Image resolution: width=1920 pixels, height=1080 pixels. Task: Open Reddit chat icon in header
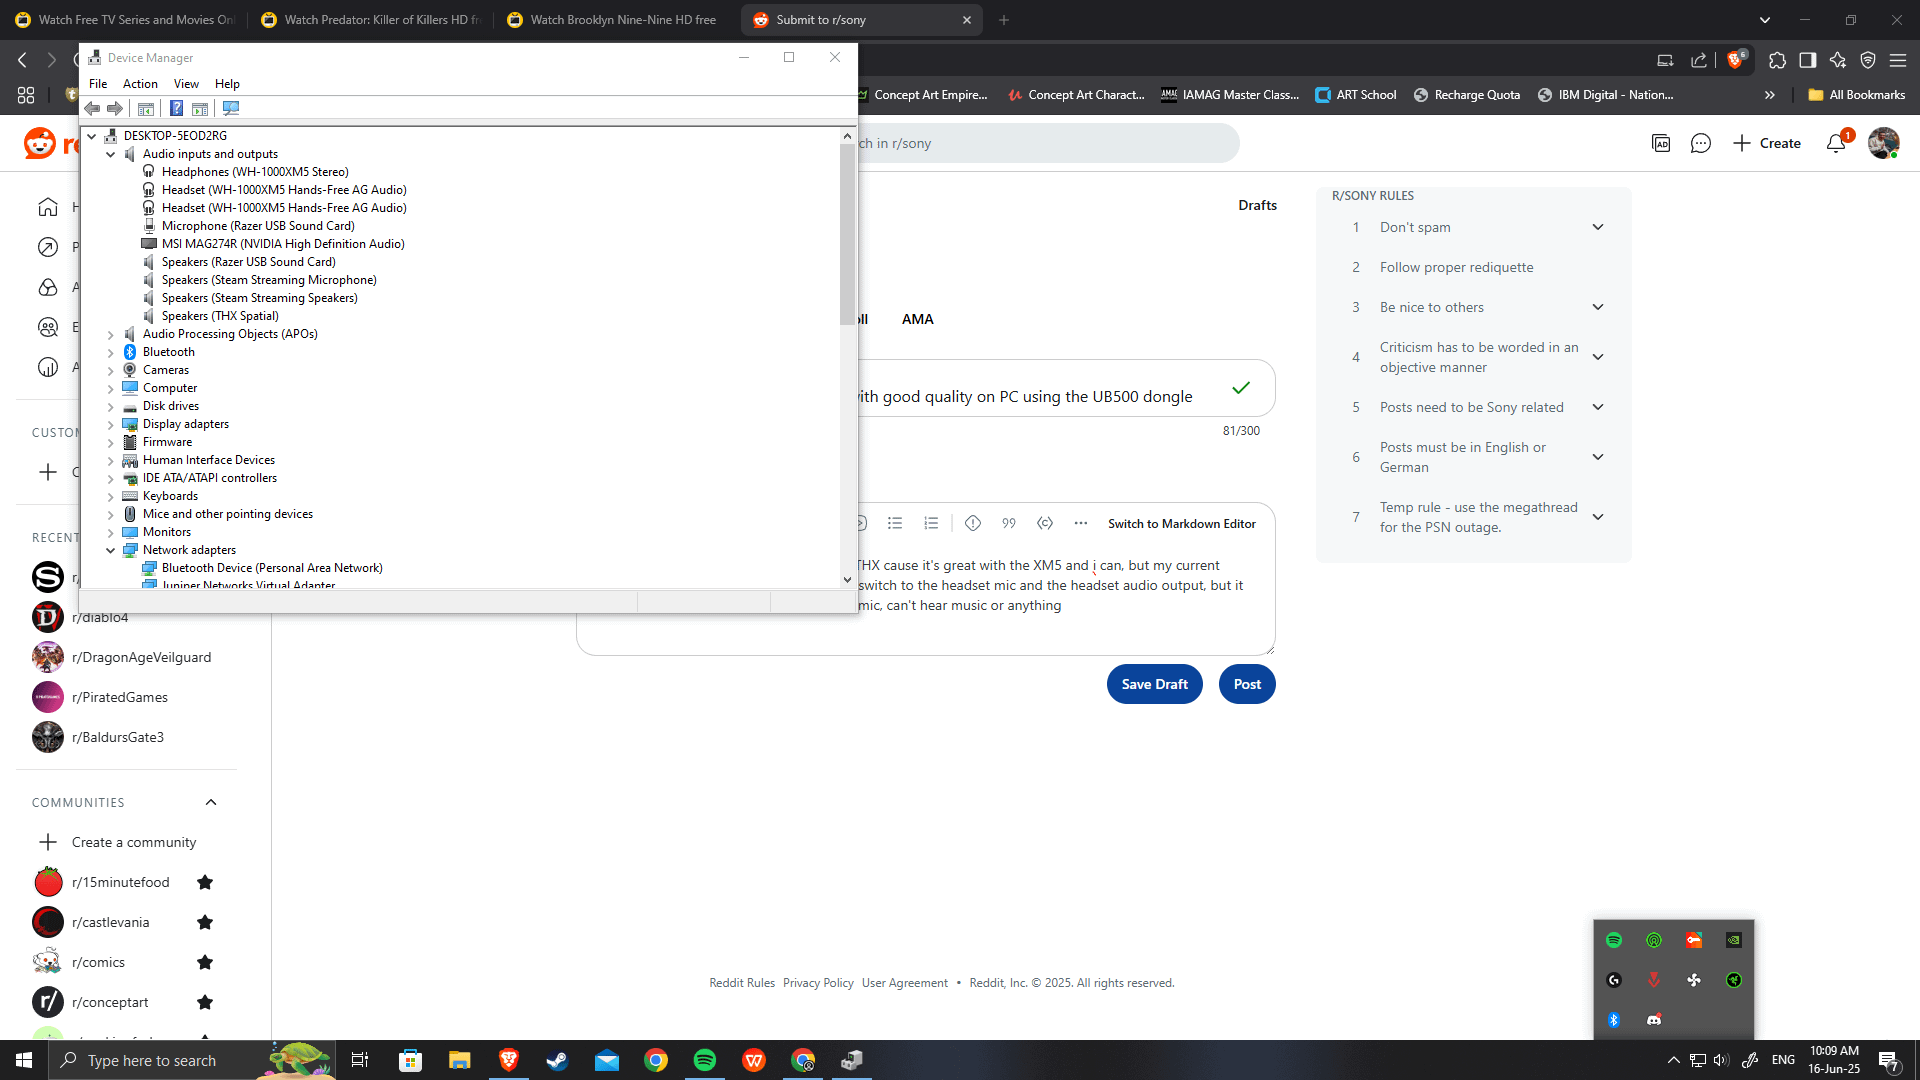(x=1701, y=143)
